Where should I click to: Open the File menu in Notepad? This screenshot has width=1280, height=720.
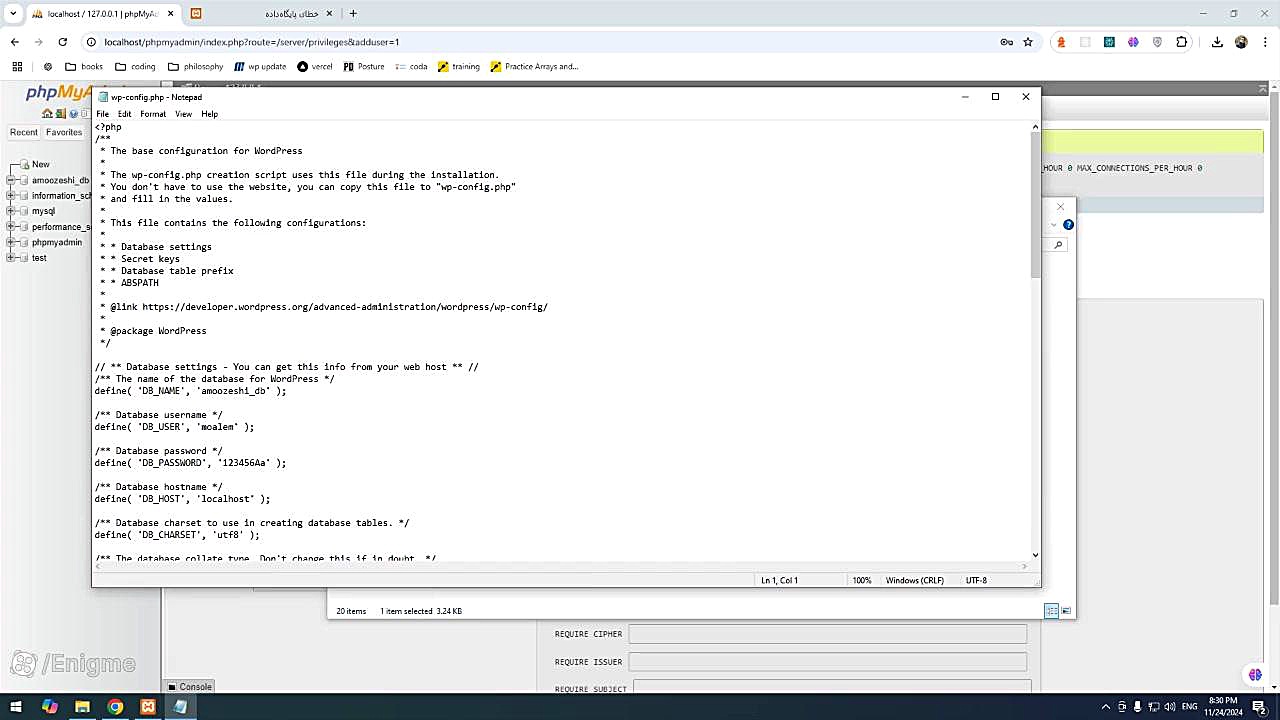click(x=102, y=114)
